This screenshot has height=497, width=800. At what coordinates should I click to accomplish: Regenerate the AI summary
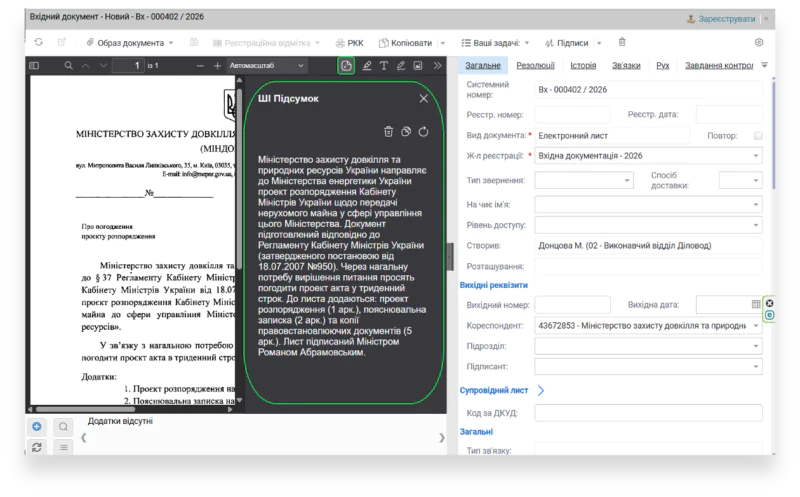click(423, 132)
